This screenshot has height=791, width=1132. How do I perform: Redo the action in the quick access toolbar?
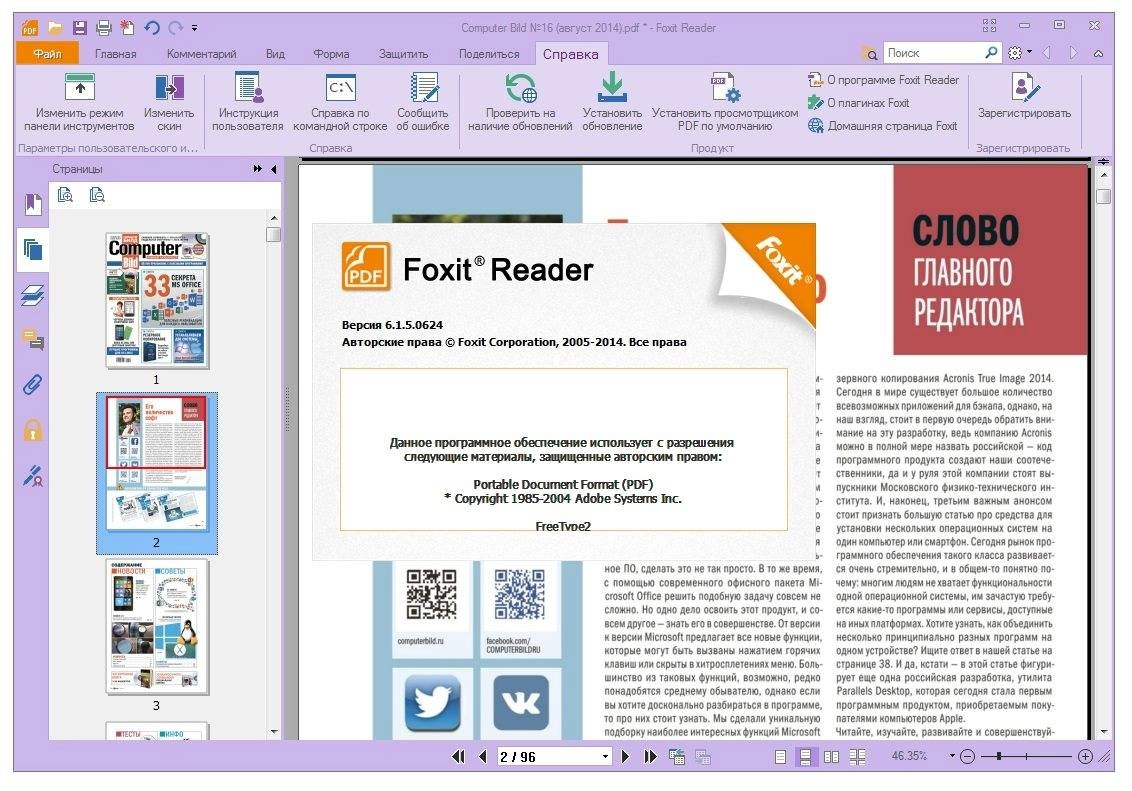click(175, 28)
